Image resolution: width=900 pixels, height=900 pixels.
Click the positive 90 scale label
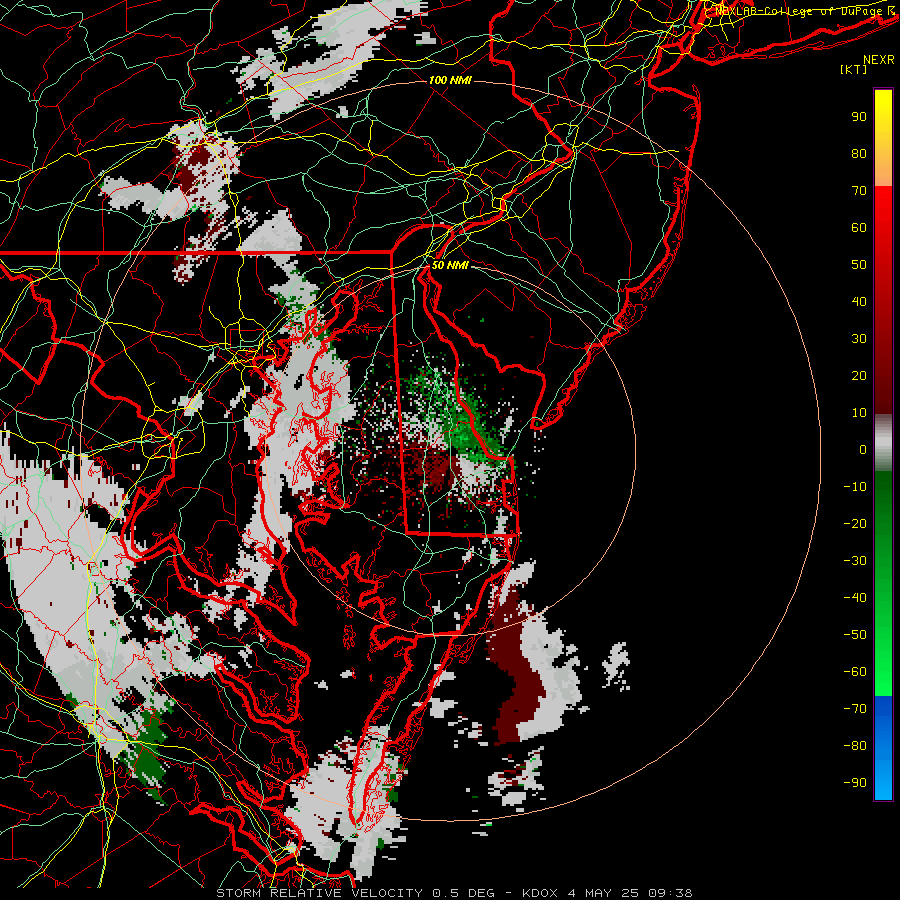click(859, 117)
